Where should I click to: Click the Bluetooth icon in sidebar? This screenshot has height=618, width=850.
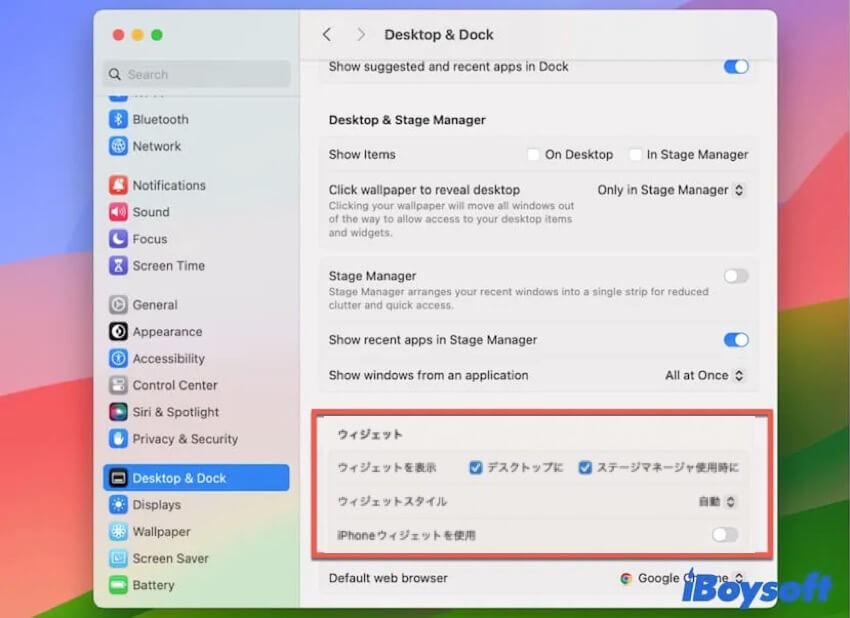click(118, 119)
